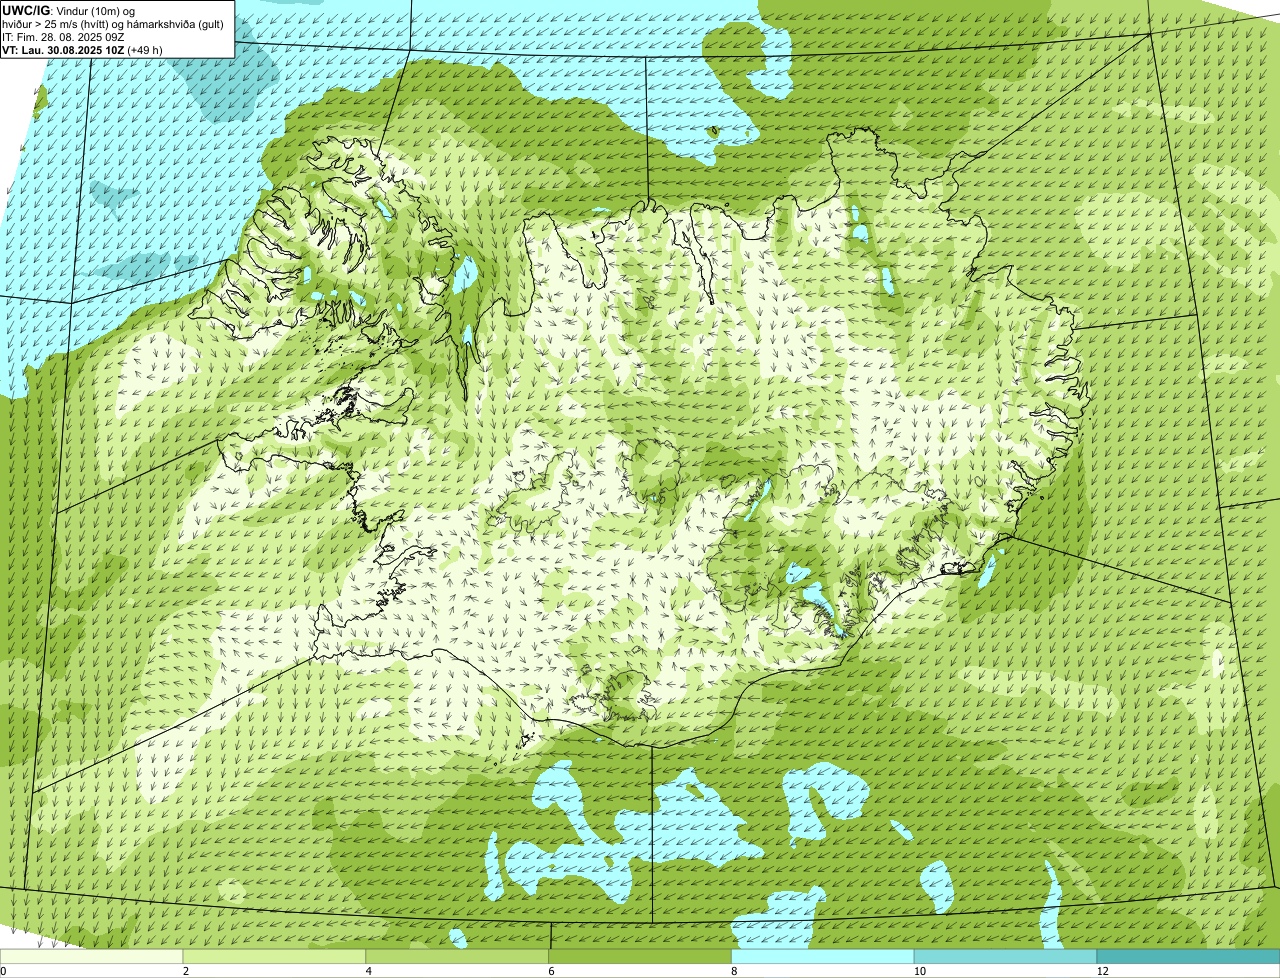Click the scale label '6'
Viewport: 1280px width, 978px height.
coord(552,971)
